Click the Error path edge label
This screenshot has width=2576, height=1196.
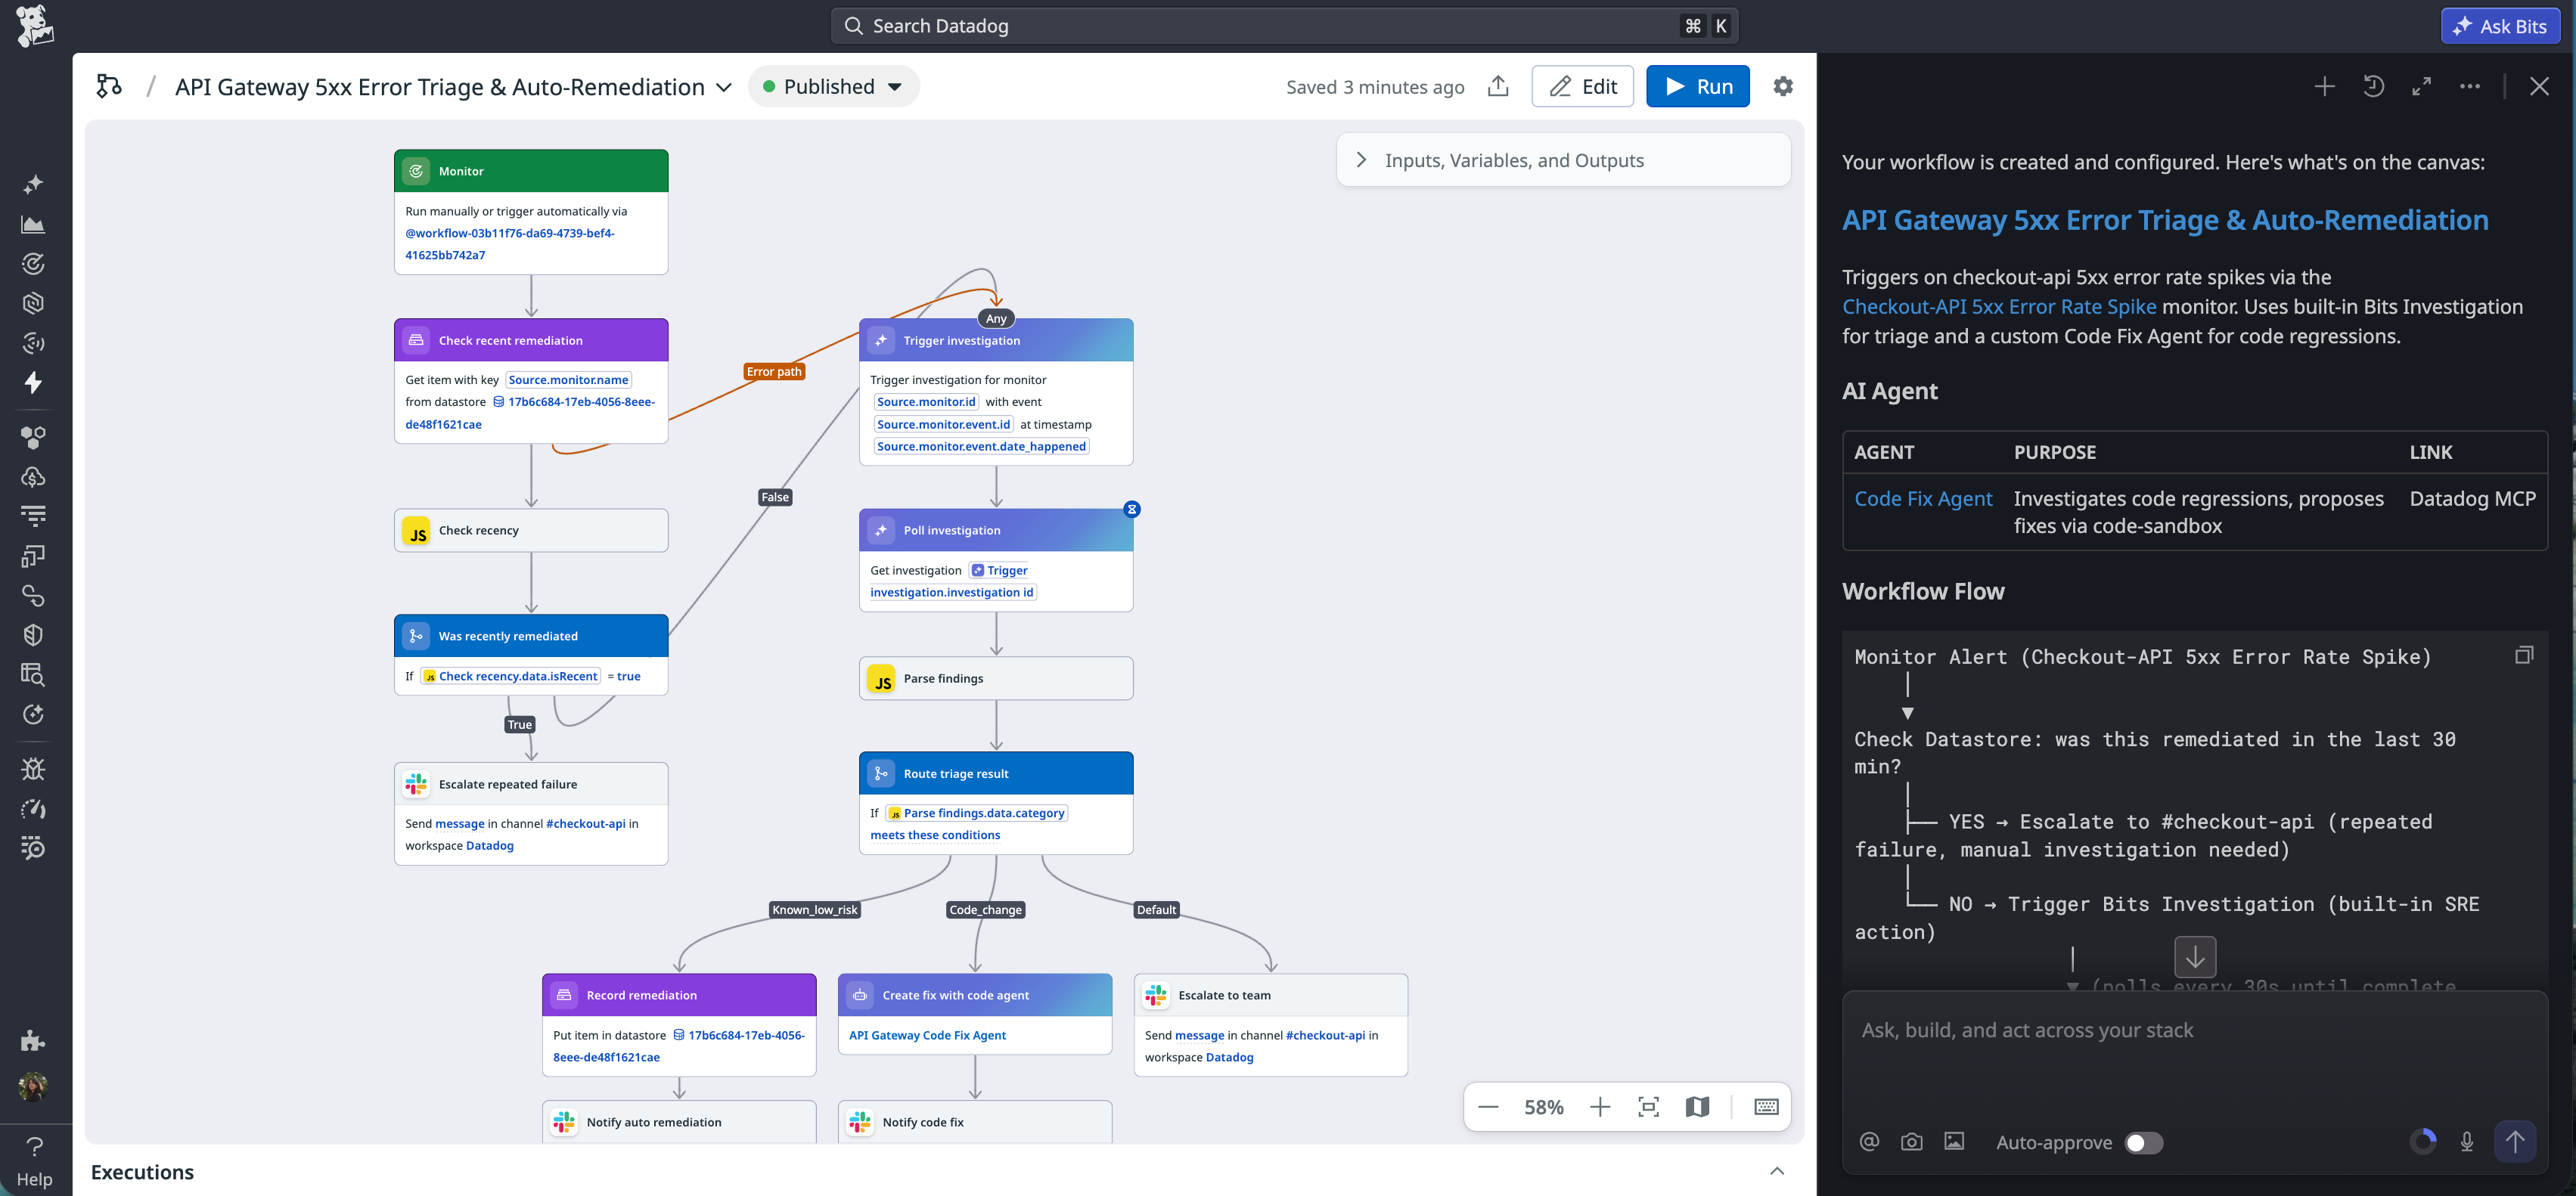coord(774,371)
